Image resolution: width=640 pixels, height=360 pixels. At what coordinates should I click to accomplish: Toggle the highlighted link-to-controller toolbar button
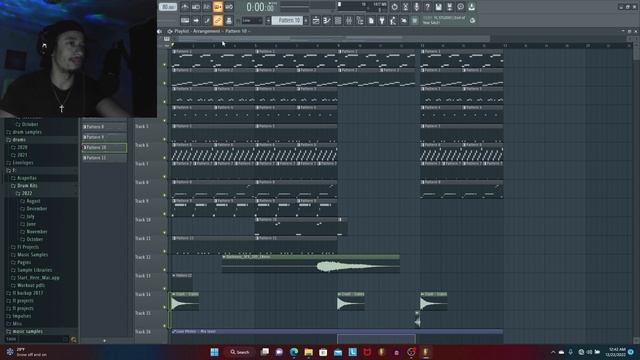(x=218, y=20)
